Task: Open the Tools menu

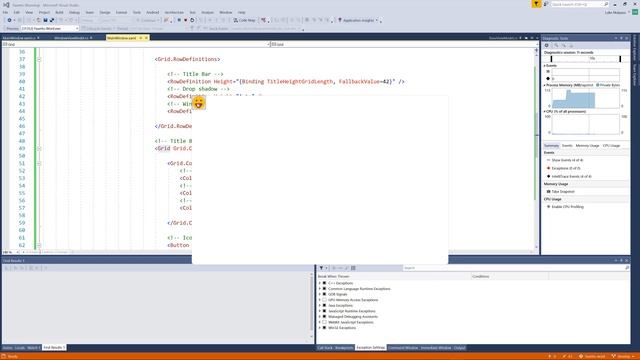Action: point(137,12)
